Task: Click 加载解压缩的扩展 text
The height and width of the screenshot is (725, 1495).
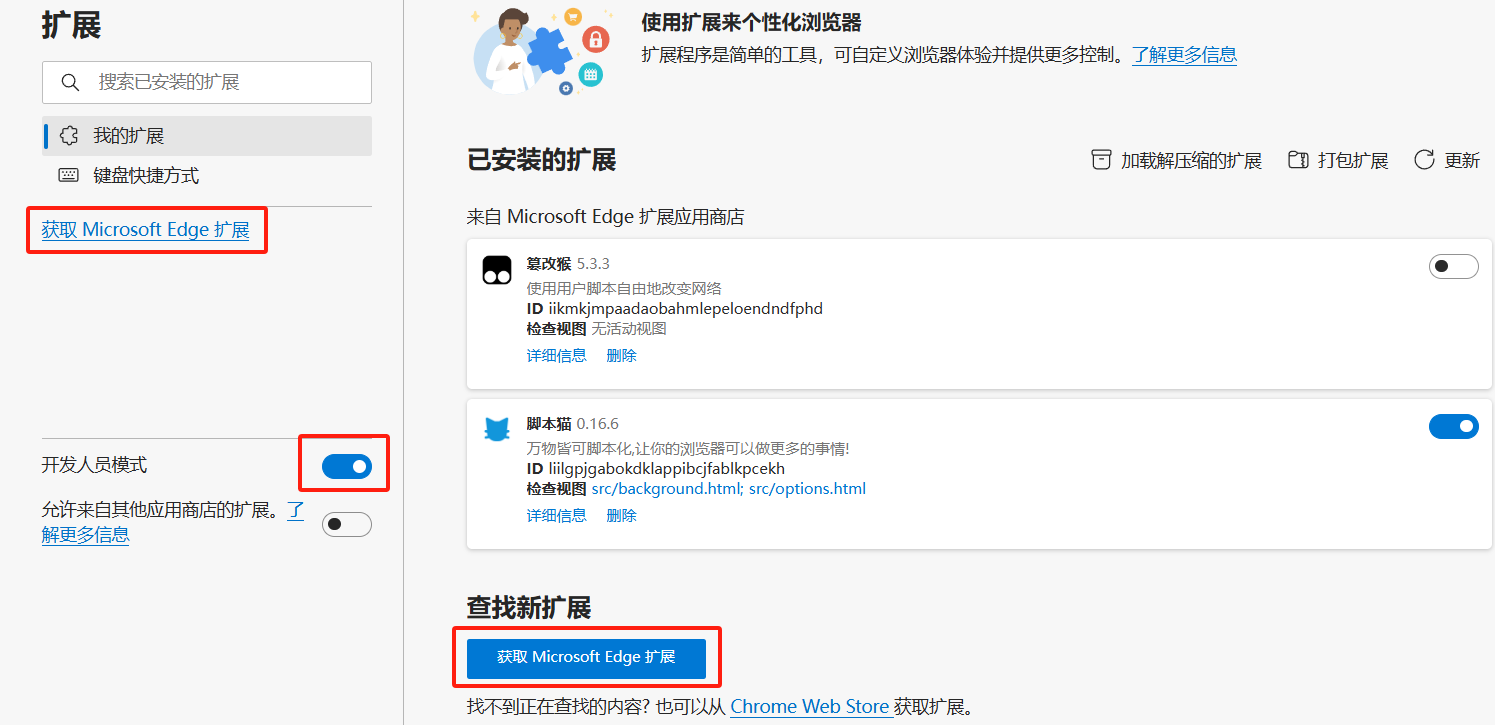Action: [x=1191, y=161]
